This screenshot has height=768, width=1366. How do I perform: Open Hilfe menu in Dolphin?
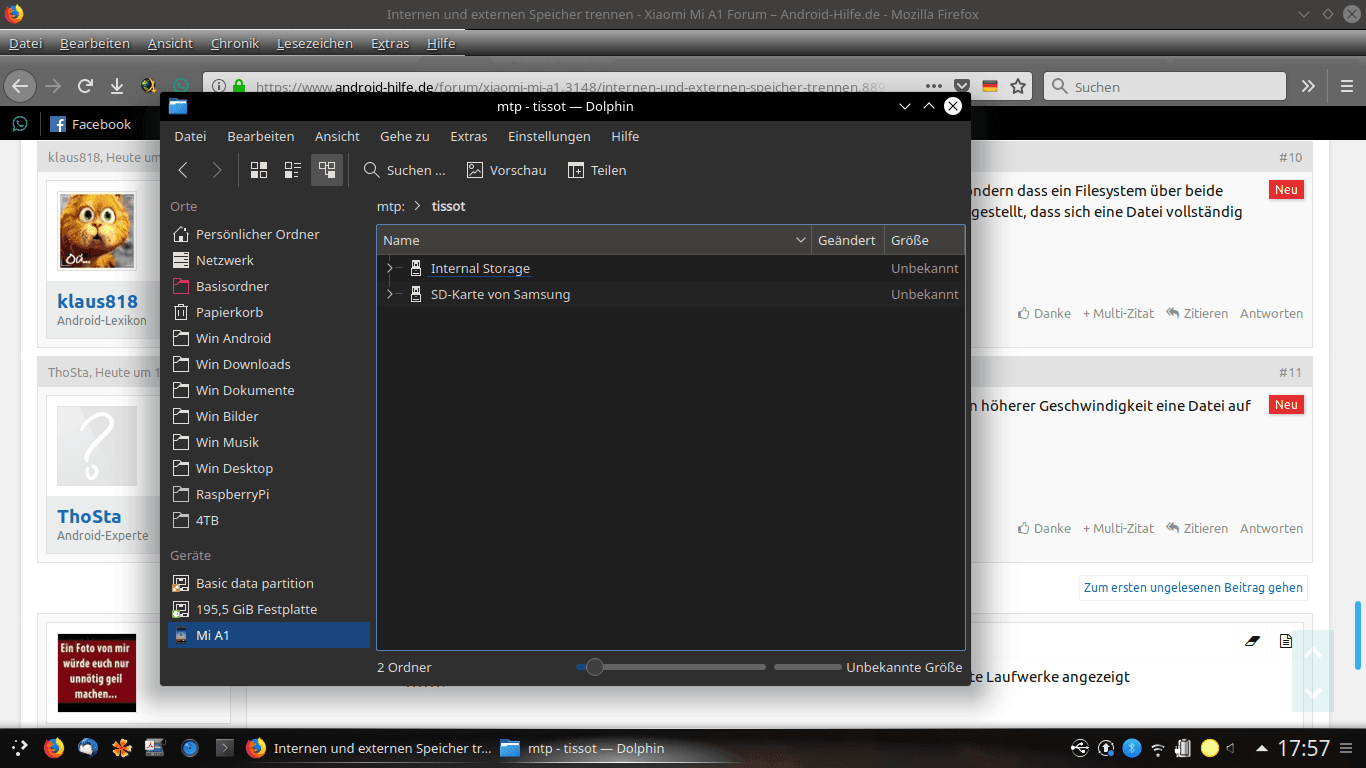625,136
